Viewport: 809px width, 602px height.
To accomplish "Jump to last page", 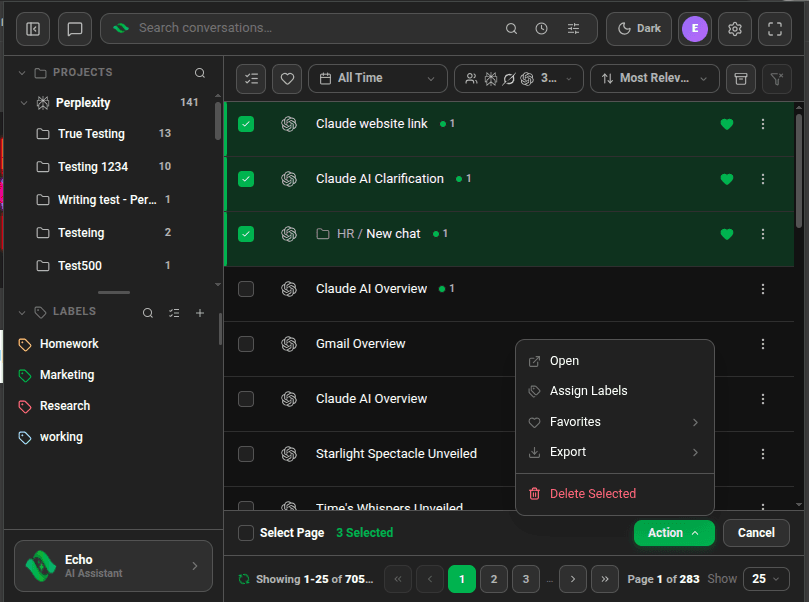I will coord(605,579).
